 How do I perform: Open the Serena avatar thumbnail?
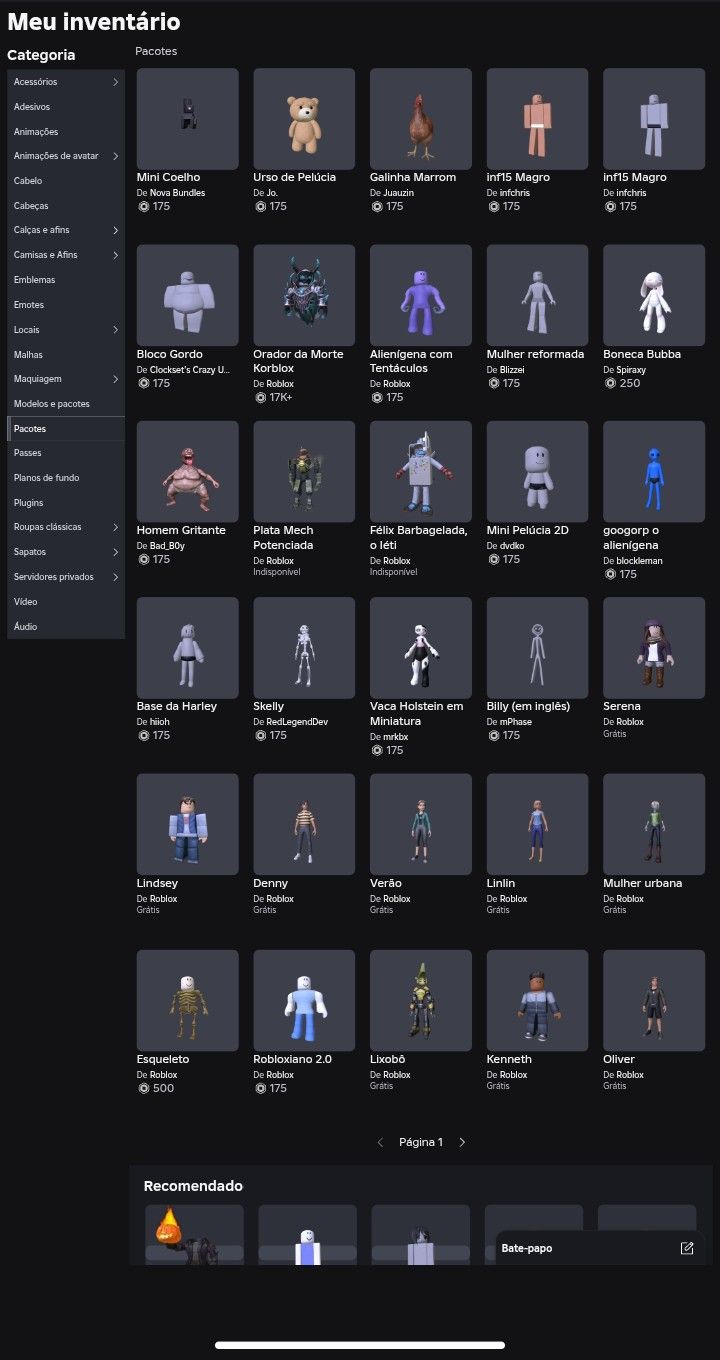pos(654,648)
